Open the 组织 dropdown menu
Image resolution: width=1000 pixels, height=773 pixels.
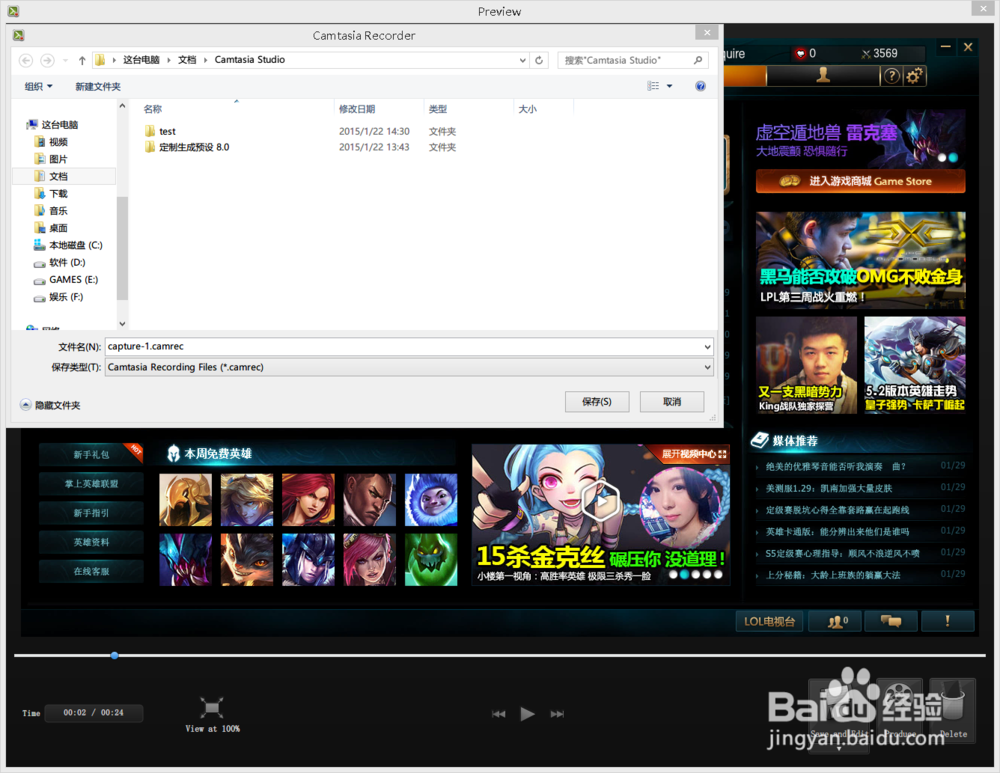(x=38, y=87)
